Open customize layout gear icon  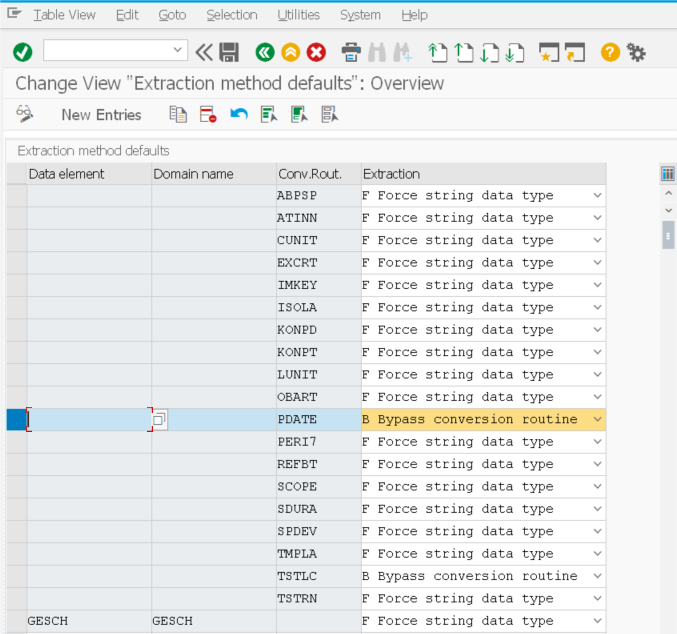636,53
